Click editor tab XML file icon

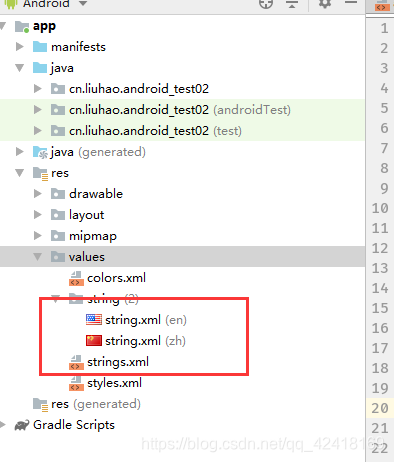pyautogui.click(x=382, y=6)
